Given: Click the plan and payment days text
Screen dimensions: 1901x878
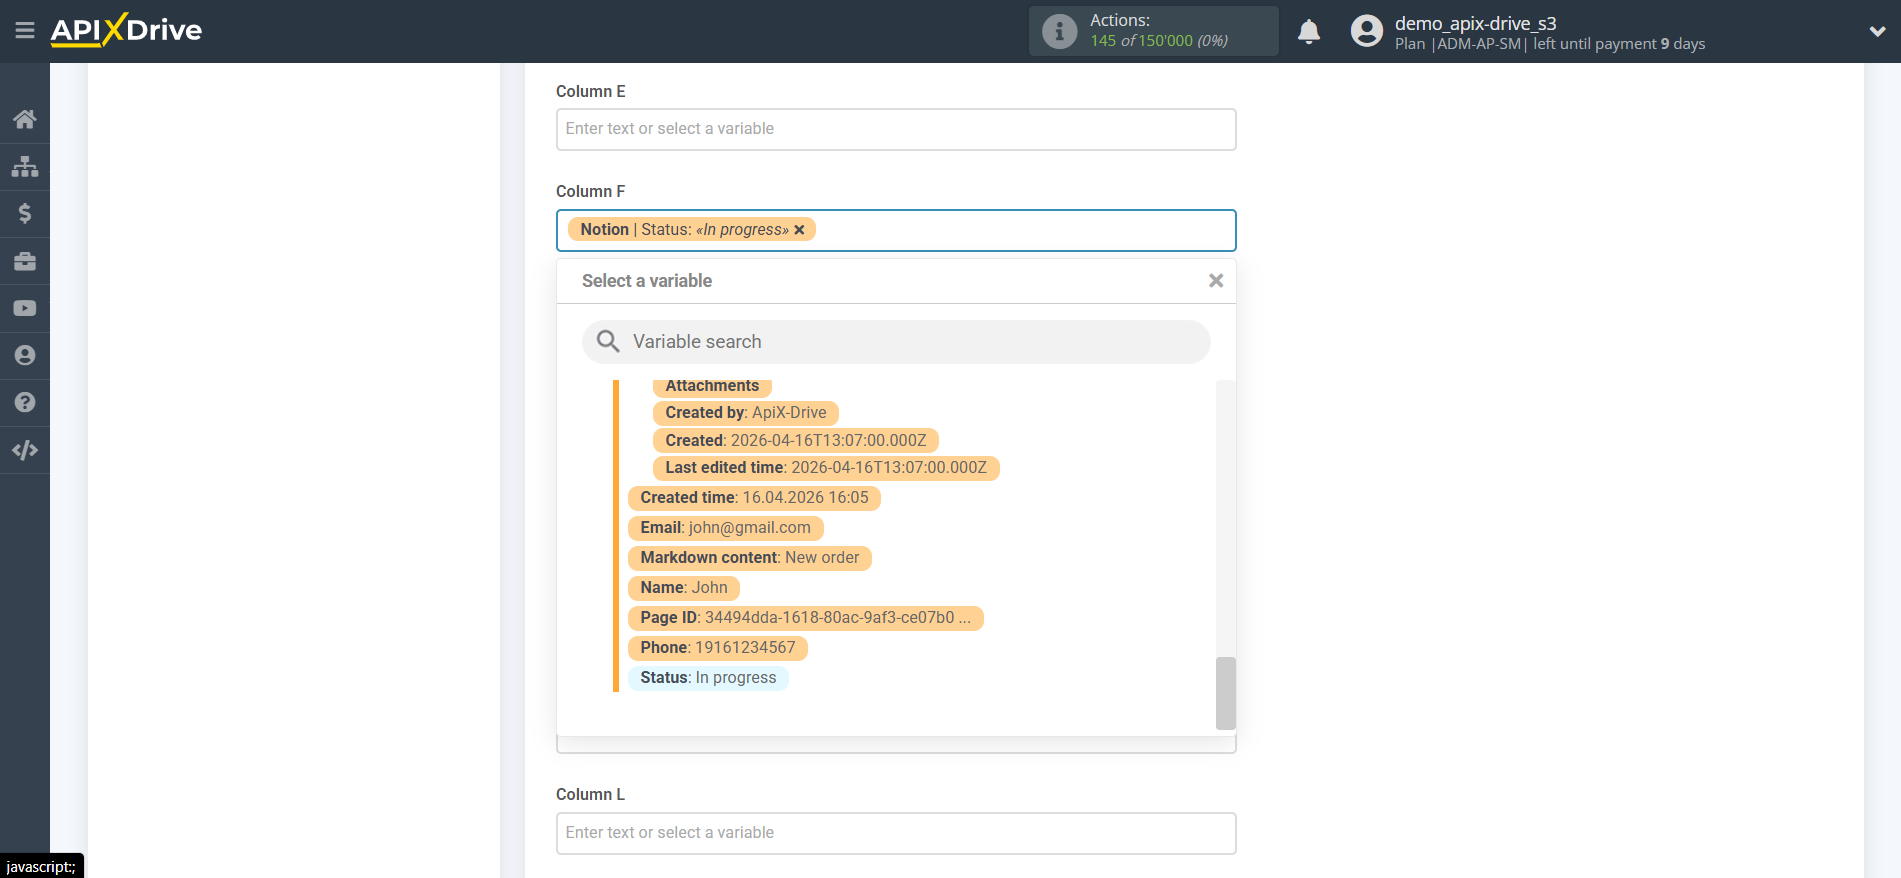Looking at the screenshot, I should 1550,44.
